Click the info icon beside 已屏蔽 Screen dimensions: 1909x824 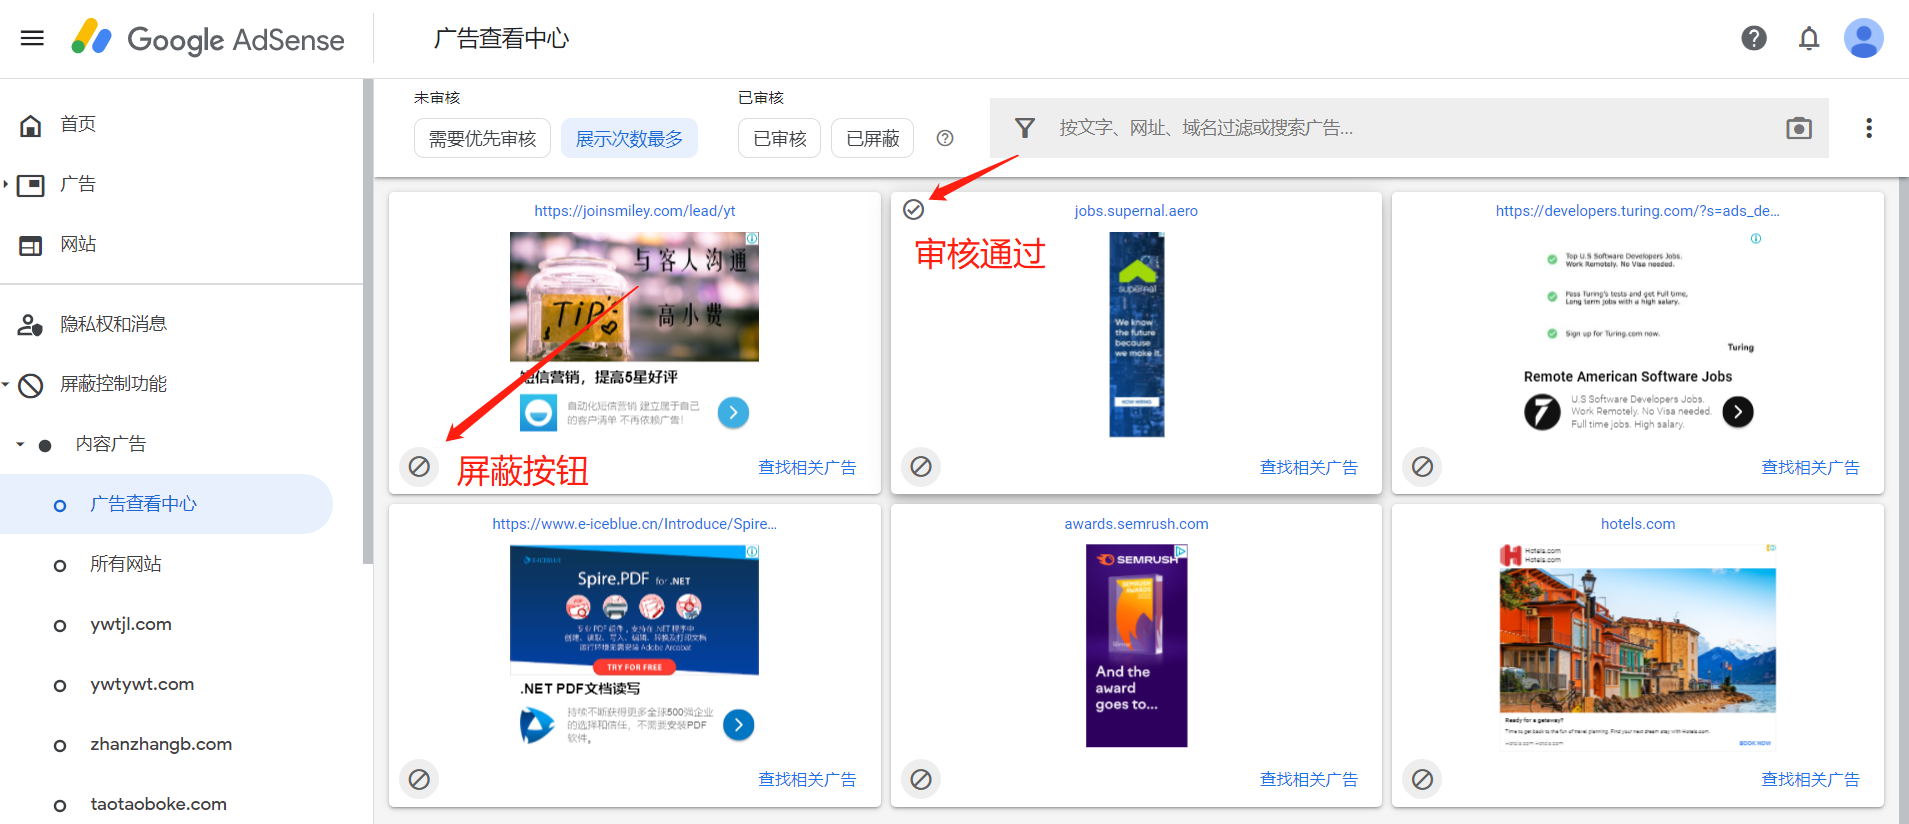[x=944, y=138]
